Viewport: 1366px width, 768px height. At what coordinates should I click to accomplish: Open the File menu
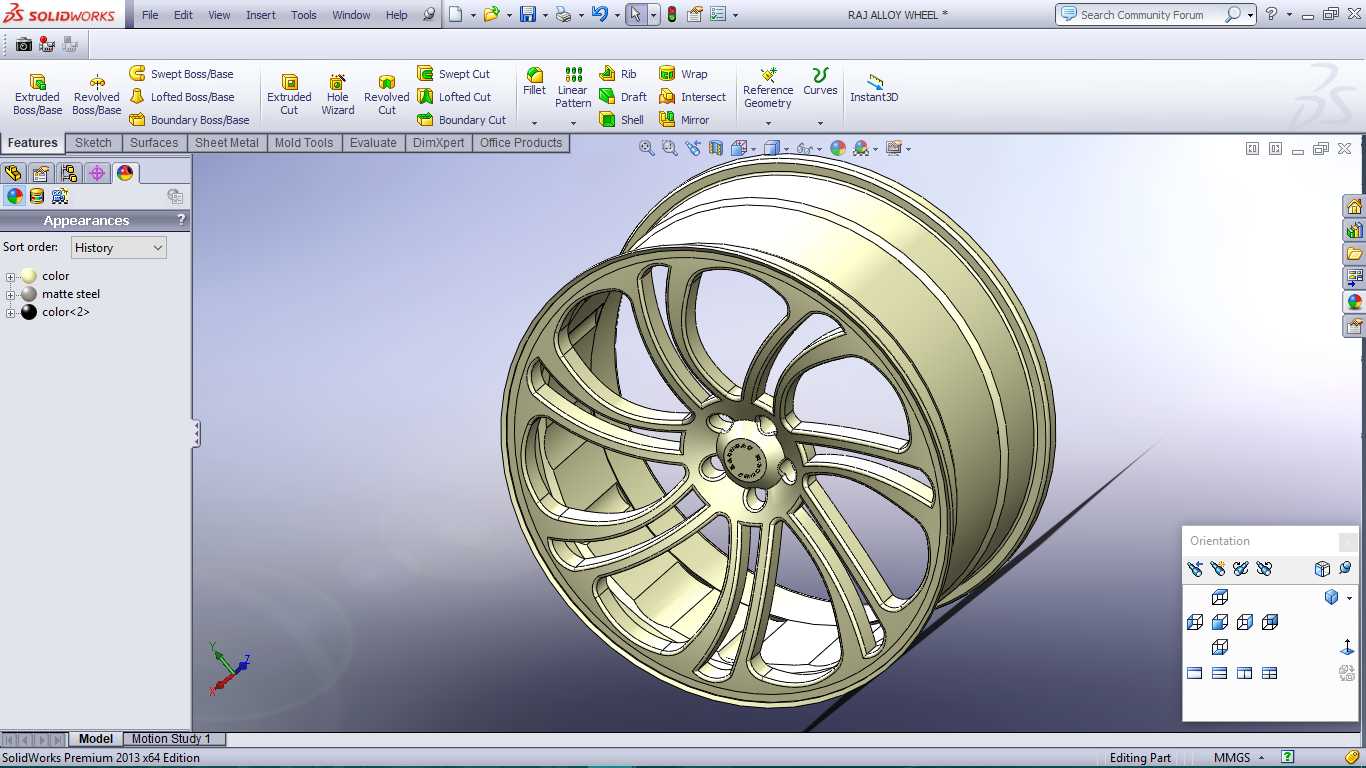pos(150,15)
